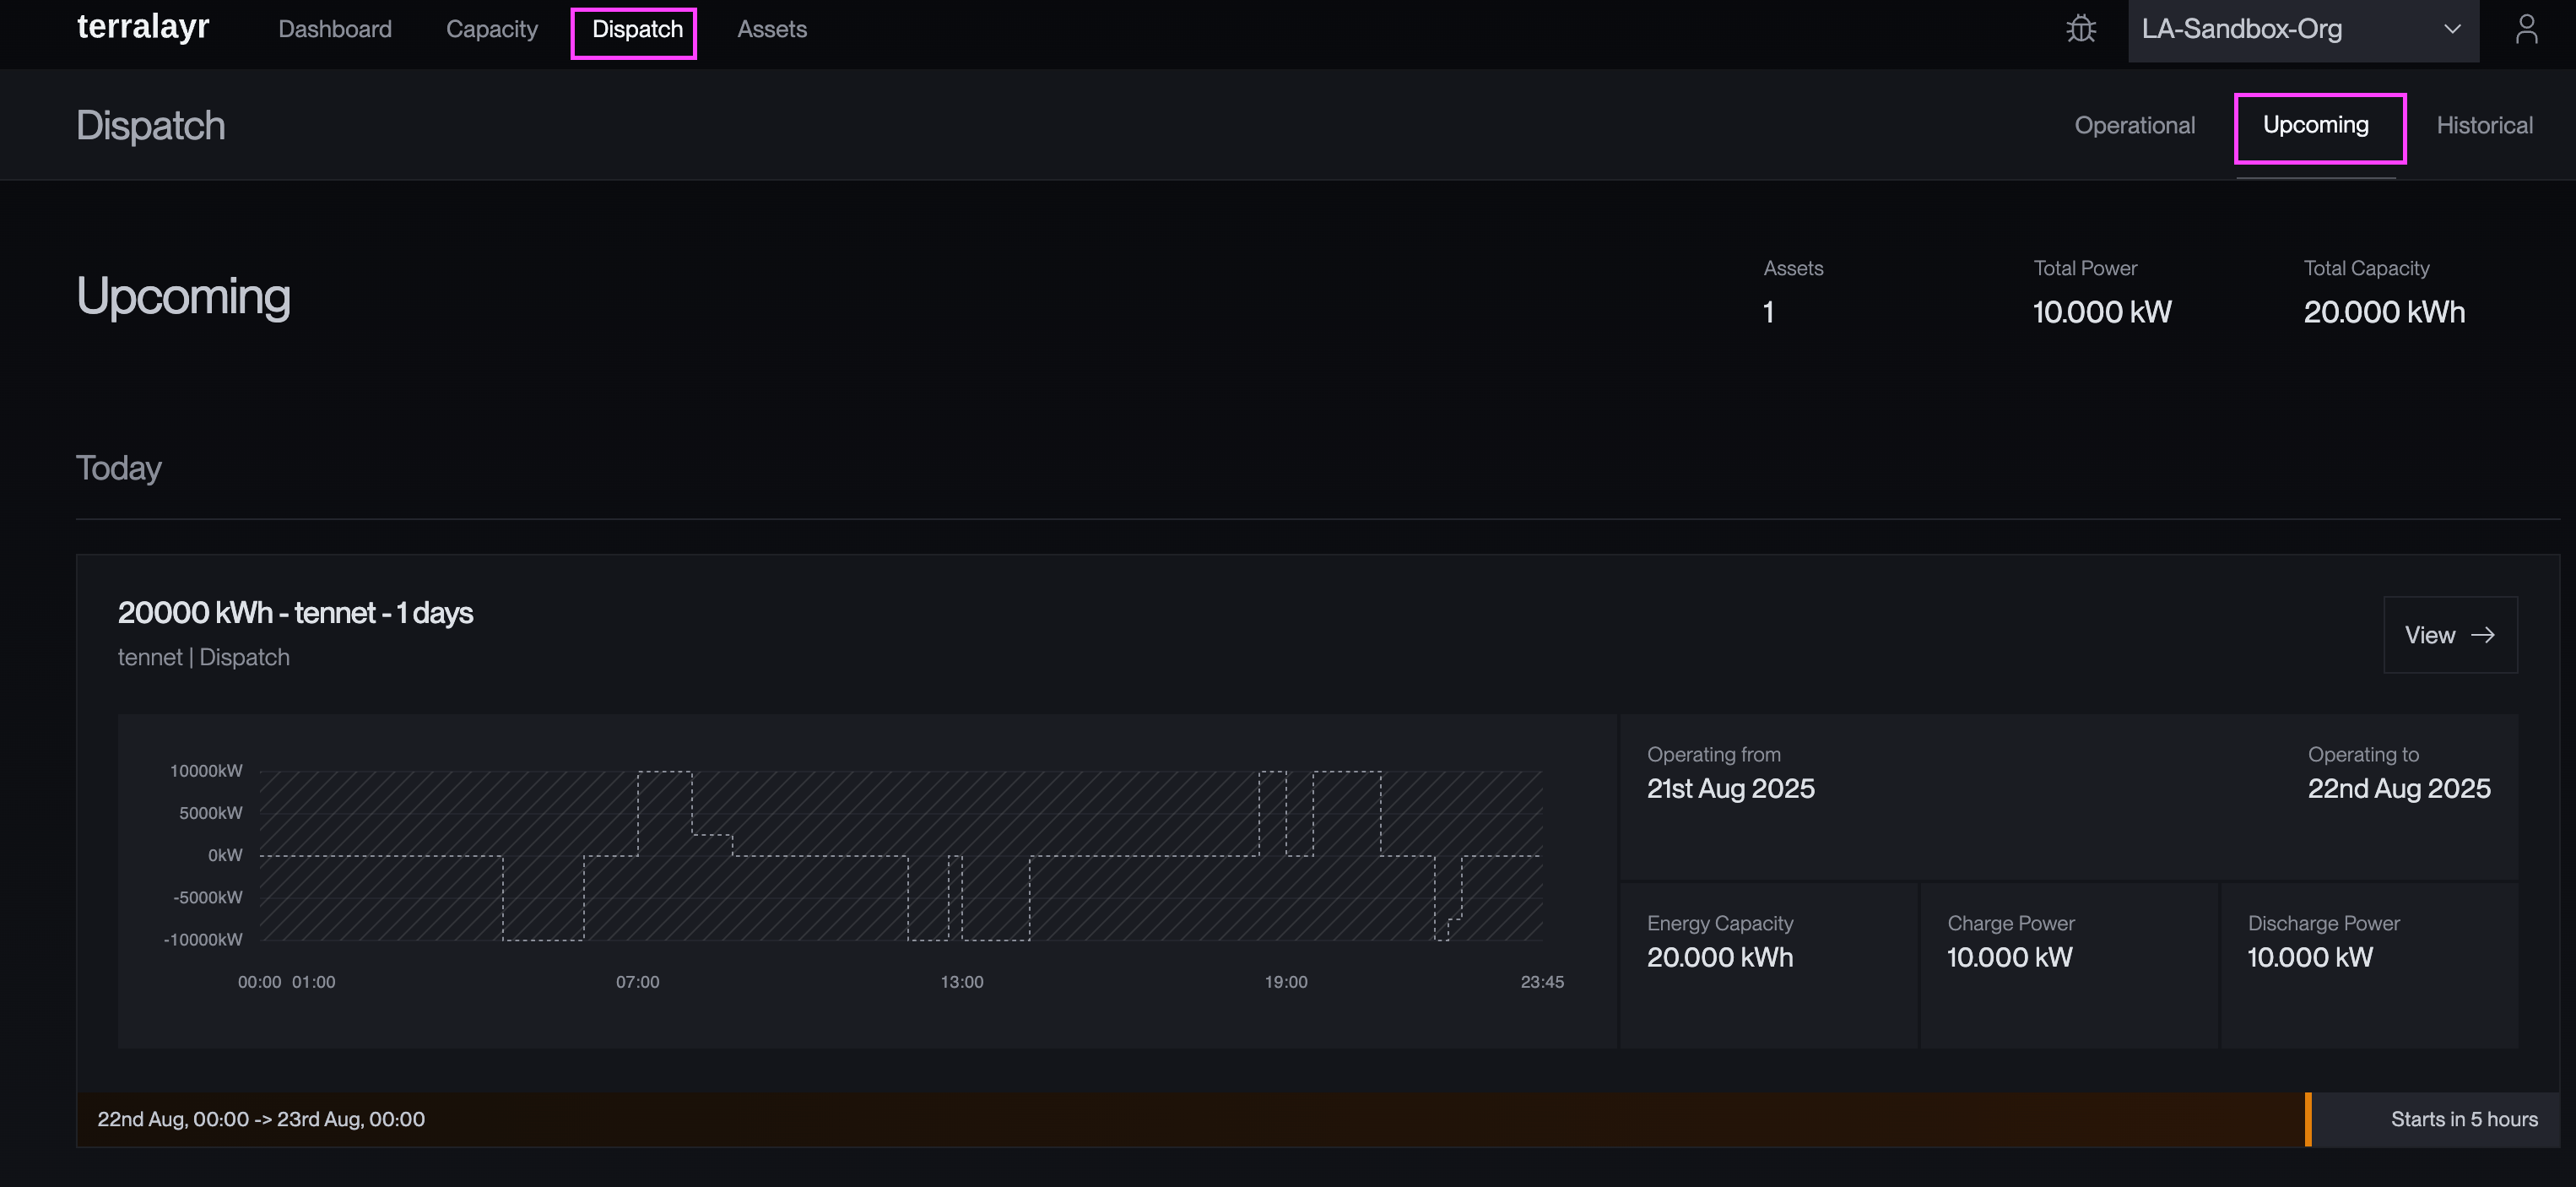Click the 13:00 x-axis label
Viewport: 2576px width, 1187px height.
tap(961, 982)
